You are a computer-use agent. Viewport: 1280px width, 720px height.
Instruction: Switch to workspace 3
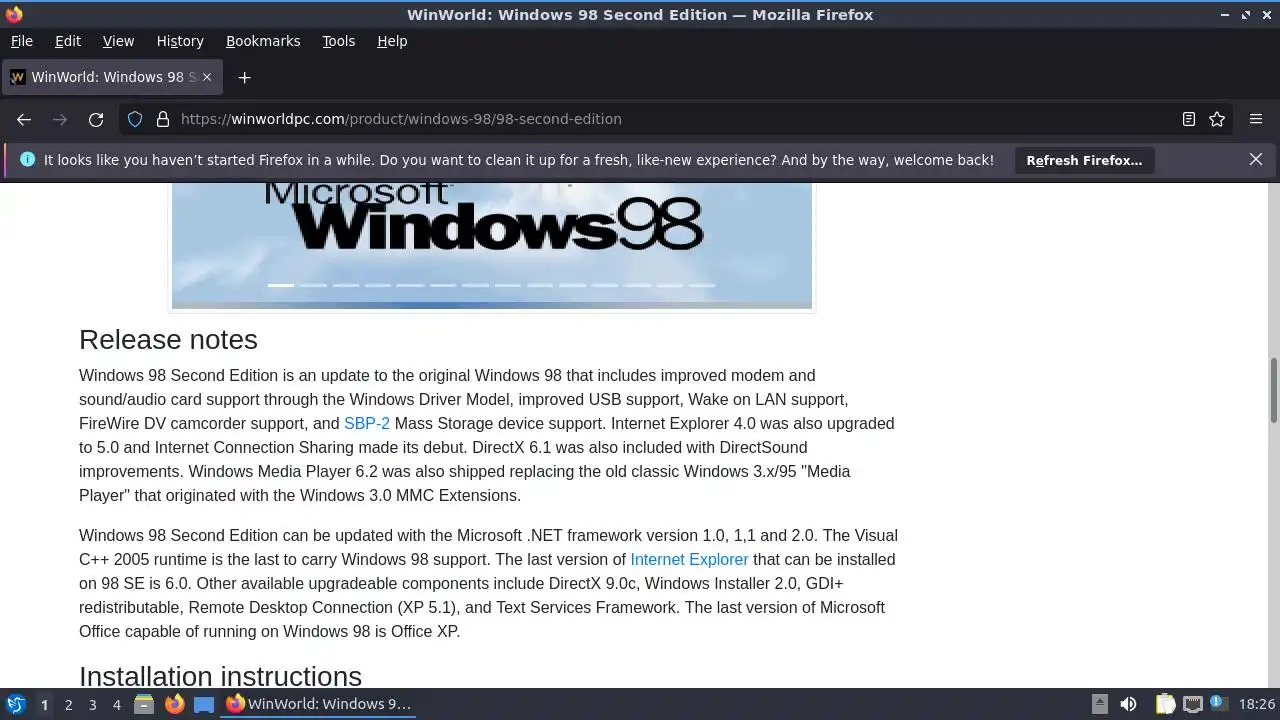(x=92, y=704)
